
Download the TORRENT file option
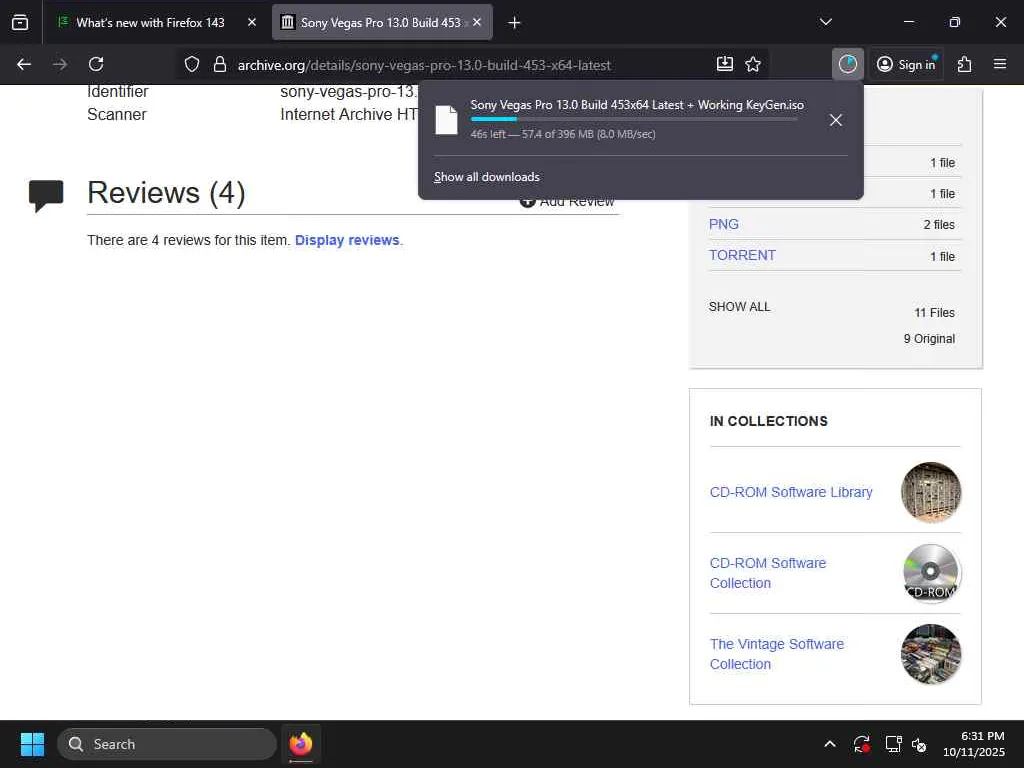(x=742, y=255)
